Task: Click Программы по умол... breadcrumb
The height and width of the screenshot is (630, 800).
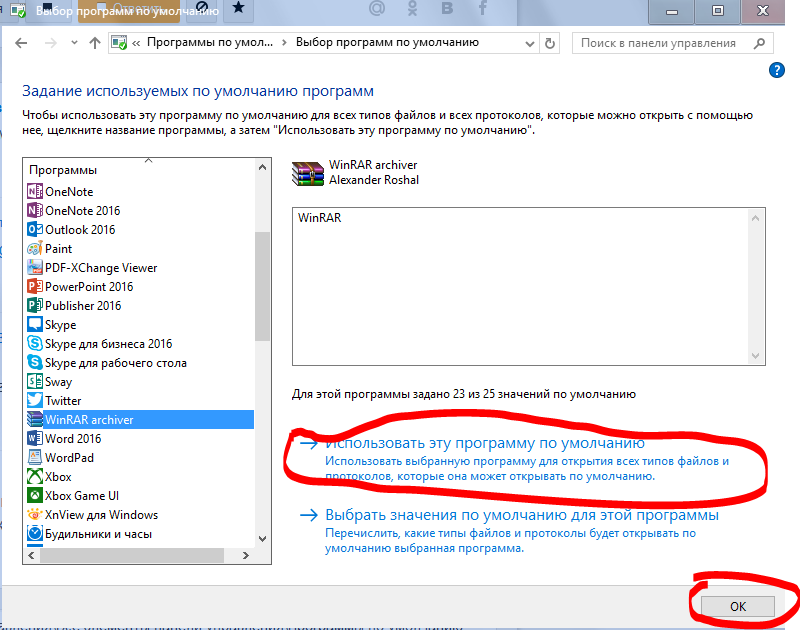Action: pyautogui.click(x=210, y=42)
